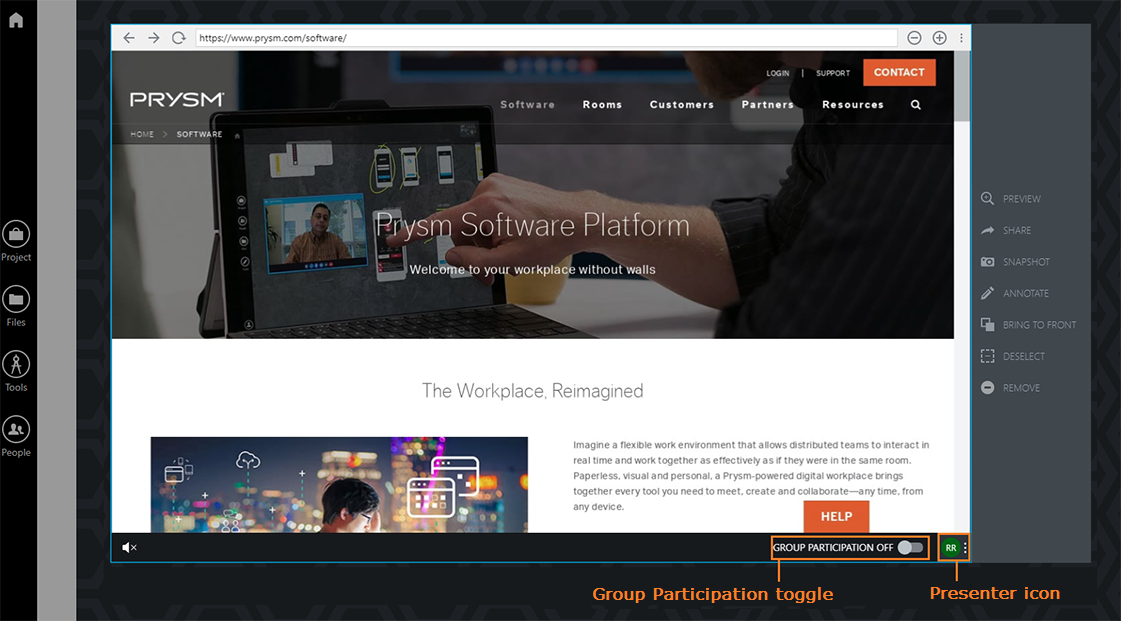Click the city lights workplace image
Viewport: 1121px width, 621px height.
339,485
